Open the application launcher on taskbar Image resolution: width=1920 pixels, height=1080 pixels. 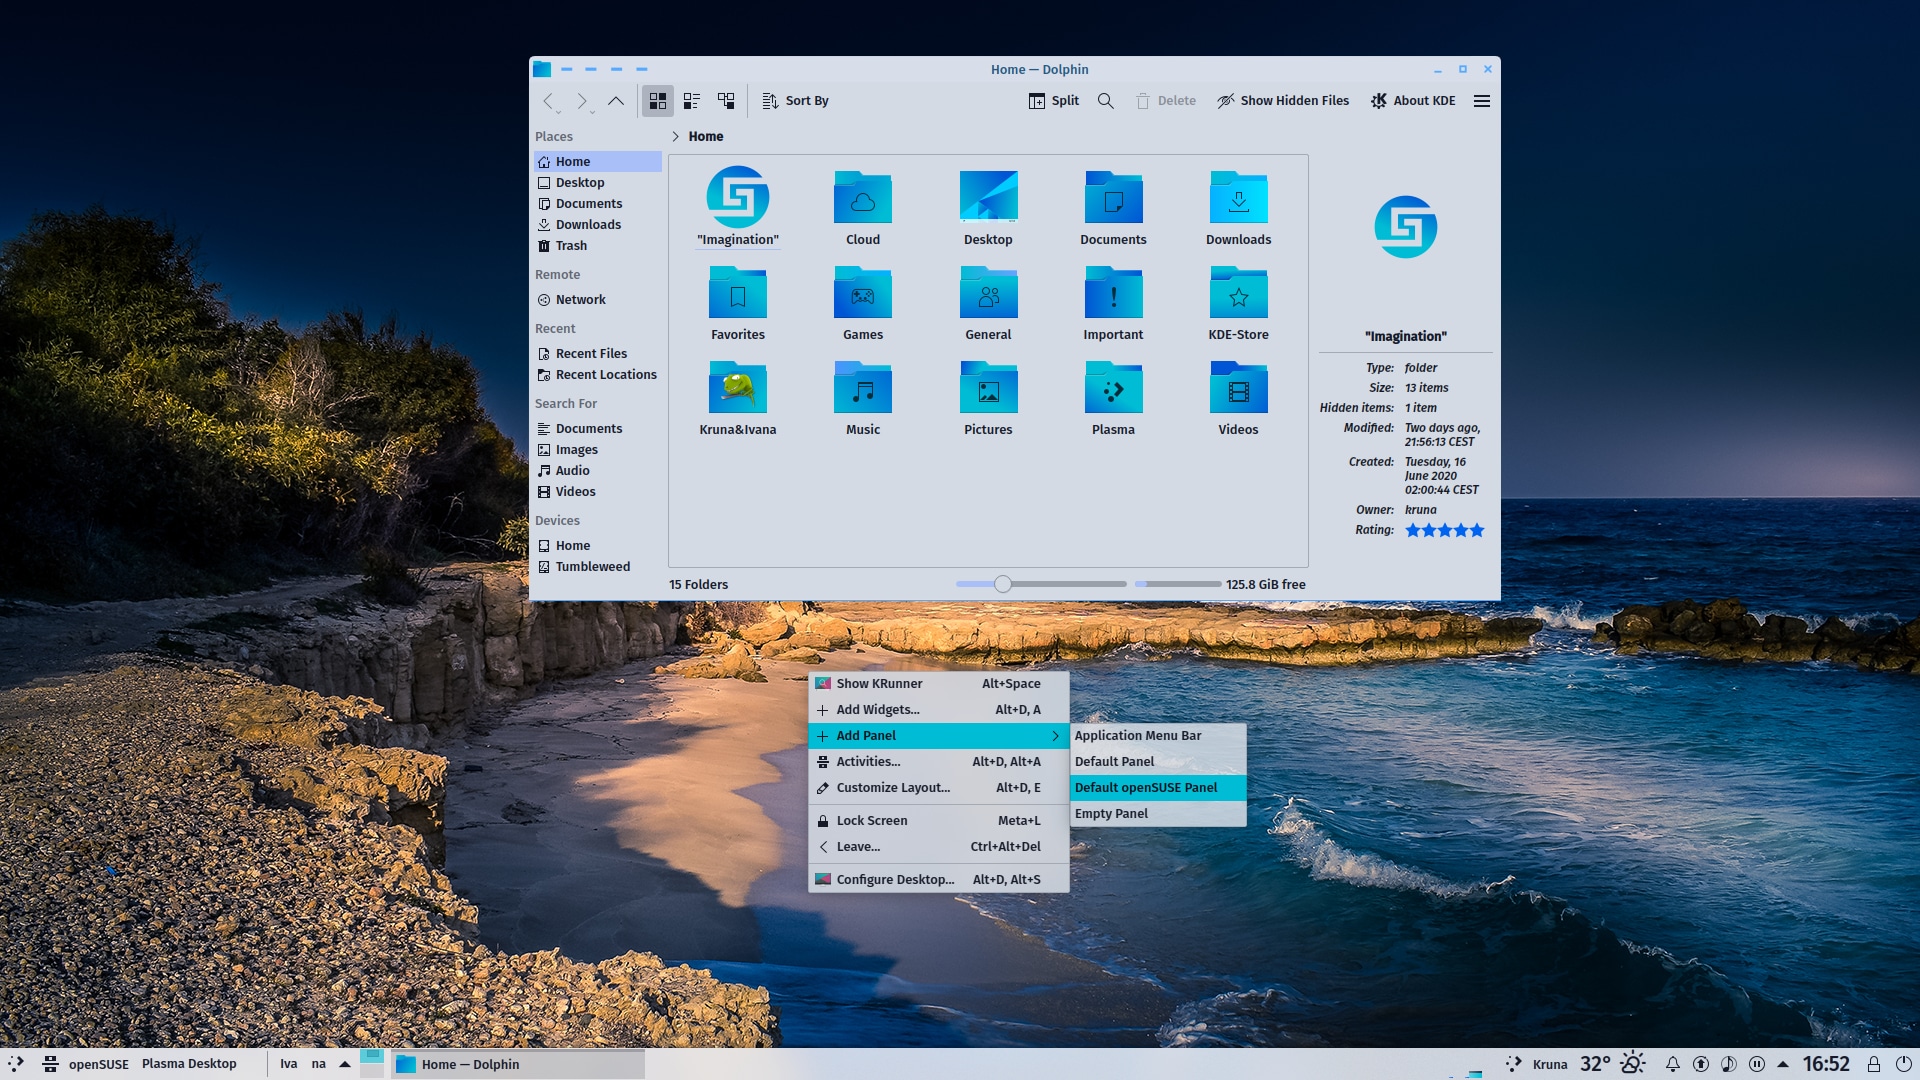pos(16,1064)
